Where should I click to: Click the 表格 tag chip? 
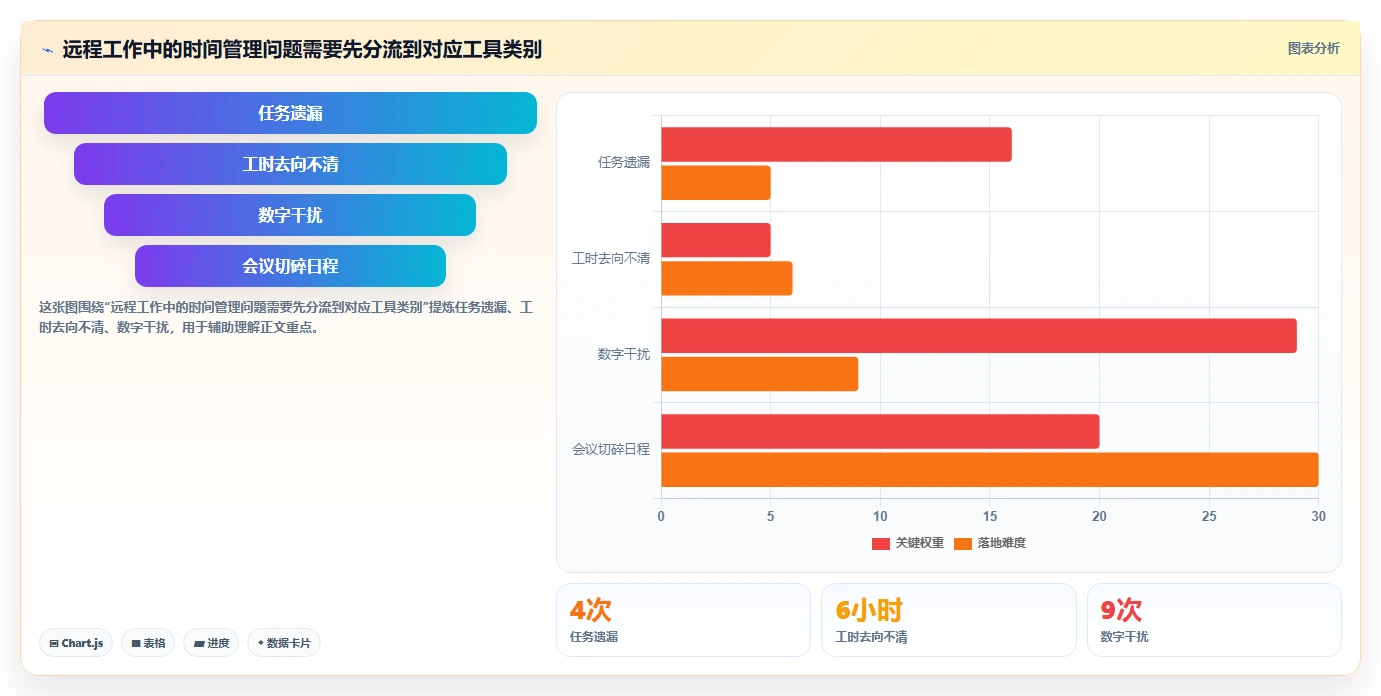click(148, 643)
